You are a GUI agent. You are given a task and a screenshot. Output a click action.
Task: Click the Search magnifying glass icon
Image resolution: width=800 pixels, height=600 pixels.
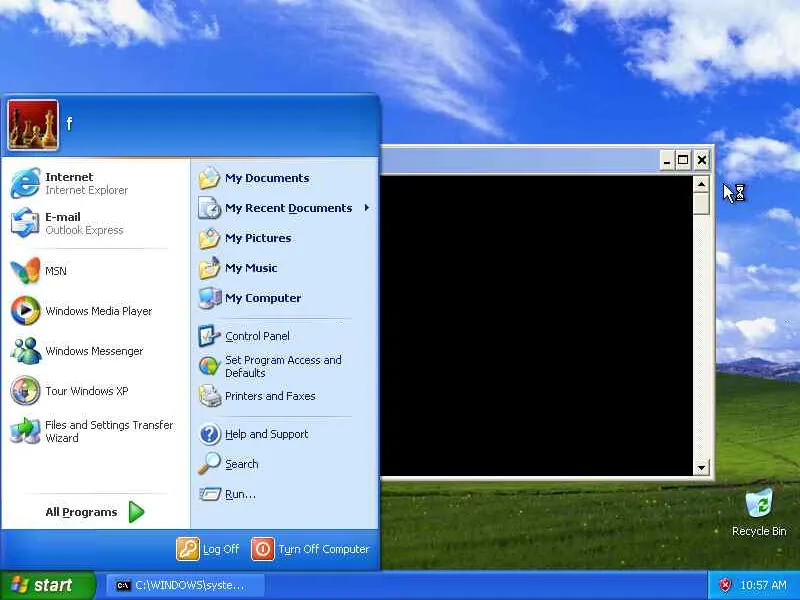coord(209,464)
